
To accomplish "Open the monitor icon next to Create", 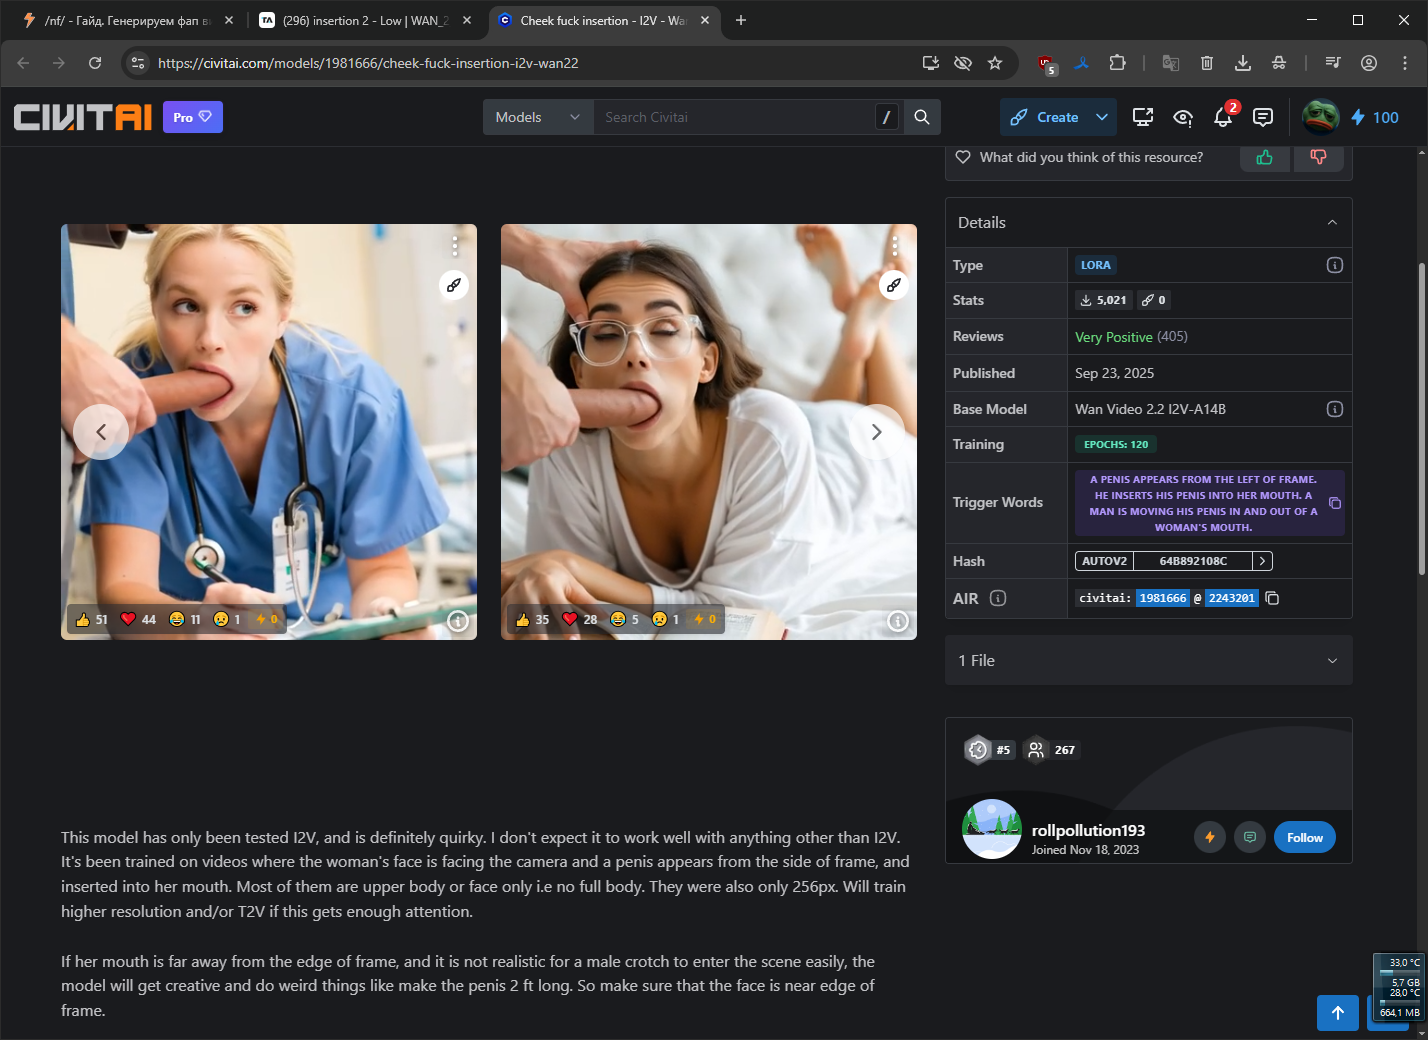I will [x=1143, y=117].
